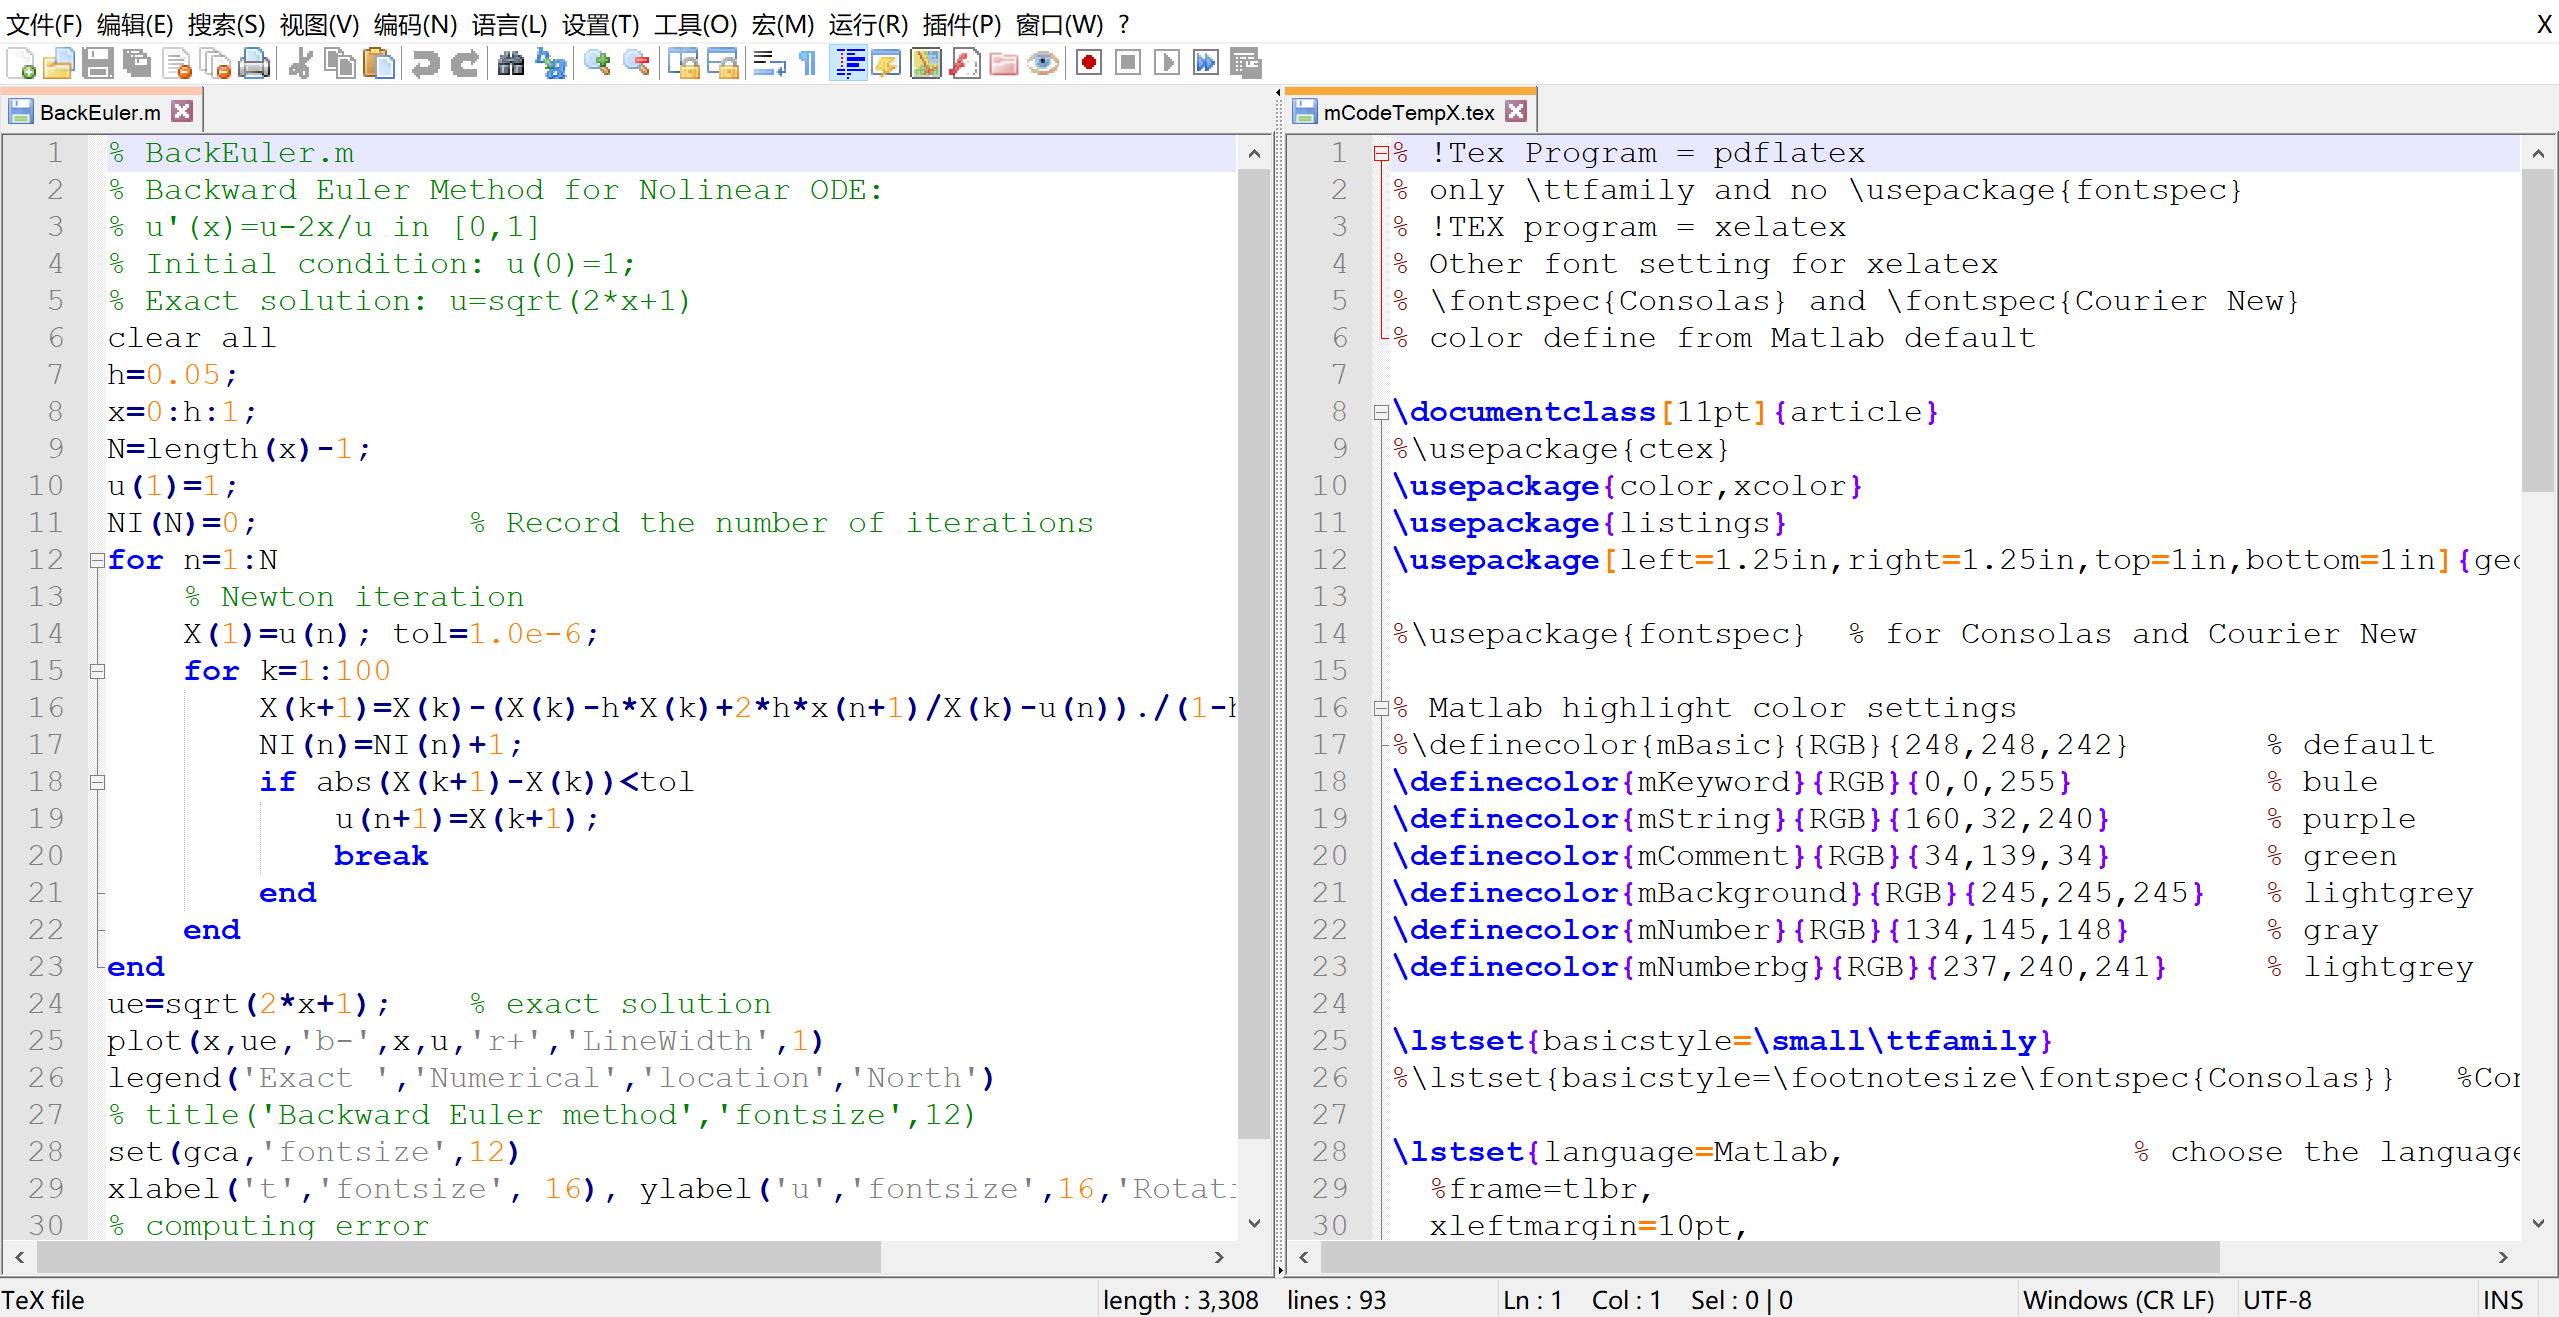Toggle synchronized horizontal scrolling
The image size is (2559, 1317).
[722, 64]
